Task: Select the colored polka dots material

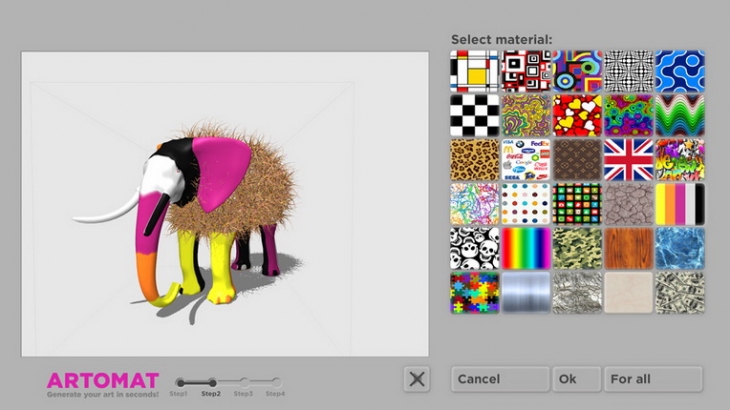Action: tap(526, 204)
